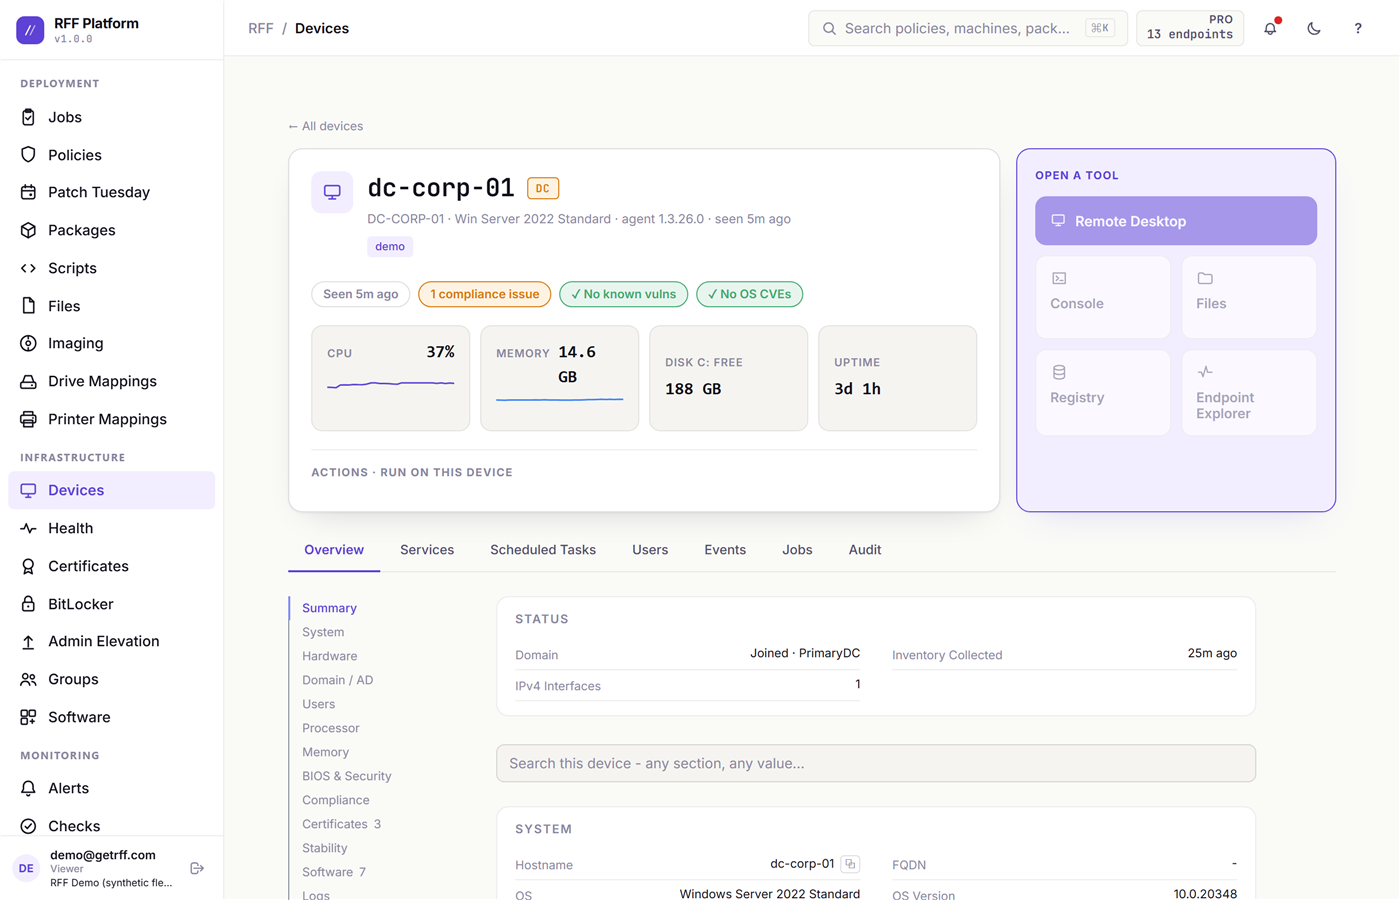This screenshot has height=900, width=1400.
Task: Click the RFF breadcrumb link
Action: point(261,28)
